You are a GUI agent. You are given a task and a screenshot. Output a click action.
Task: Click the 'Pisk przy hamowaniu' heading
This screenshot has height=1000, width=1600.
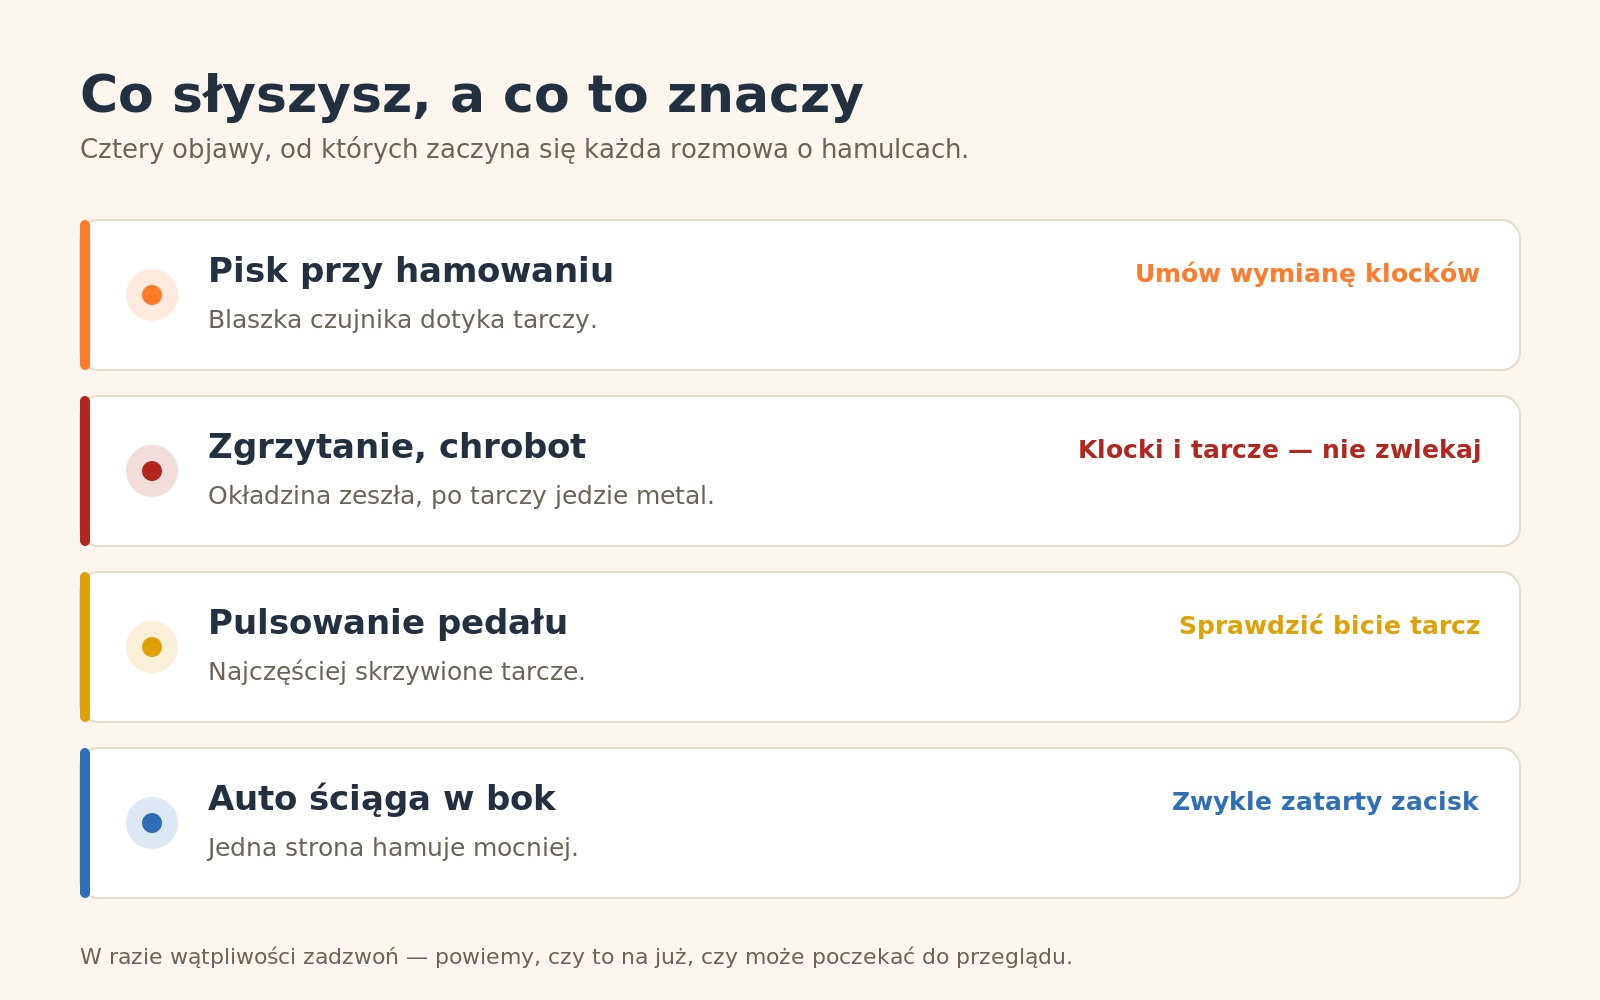click(x=411, y=271)
